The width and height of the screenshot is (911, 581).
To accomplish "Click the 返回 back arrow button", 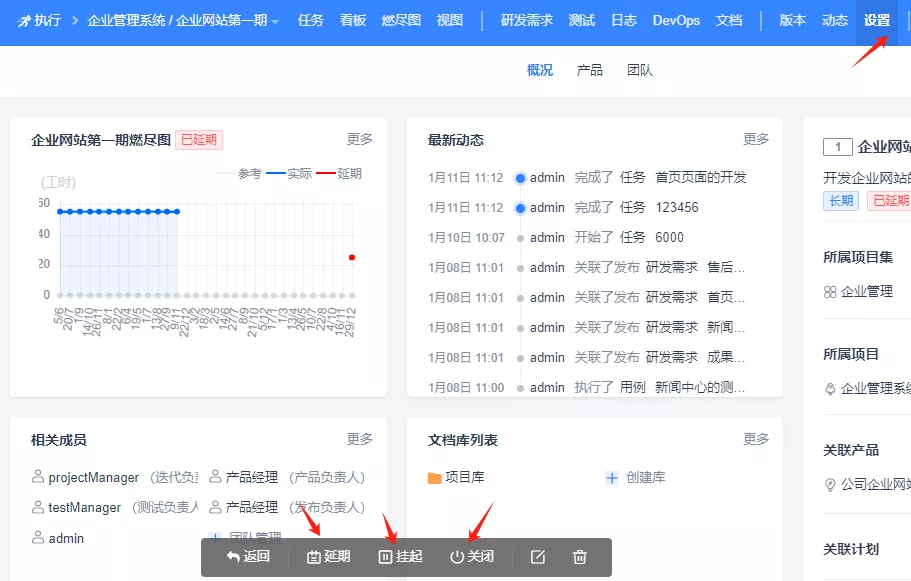I will pos(248,557).
